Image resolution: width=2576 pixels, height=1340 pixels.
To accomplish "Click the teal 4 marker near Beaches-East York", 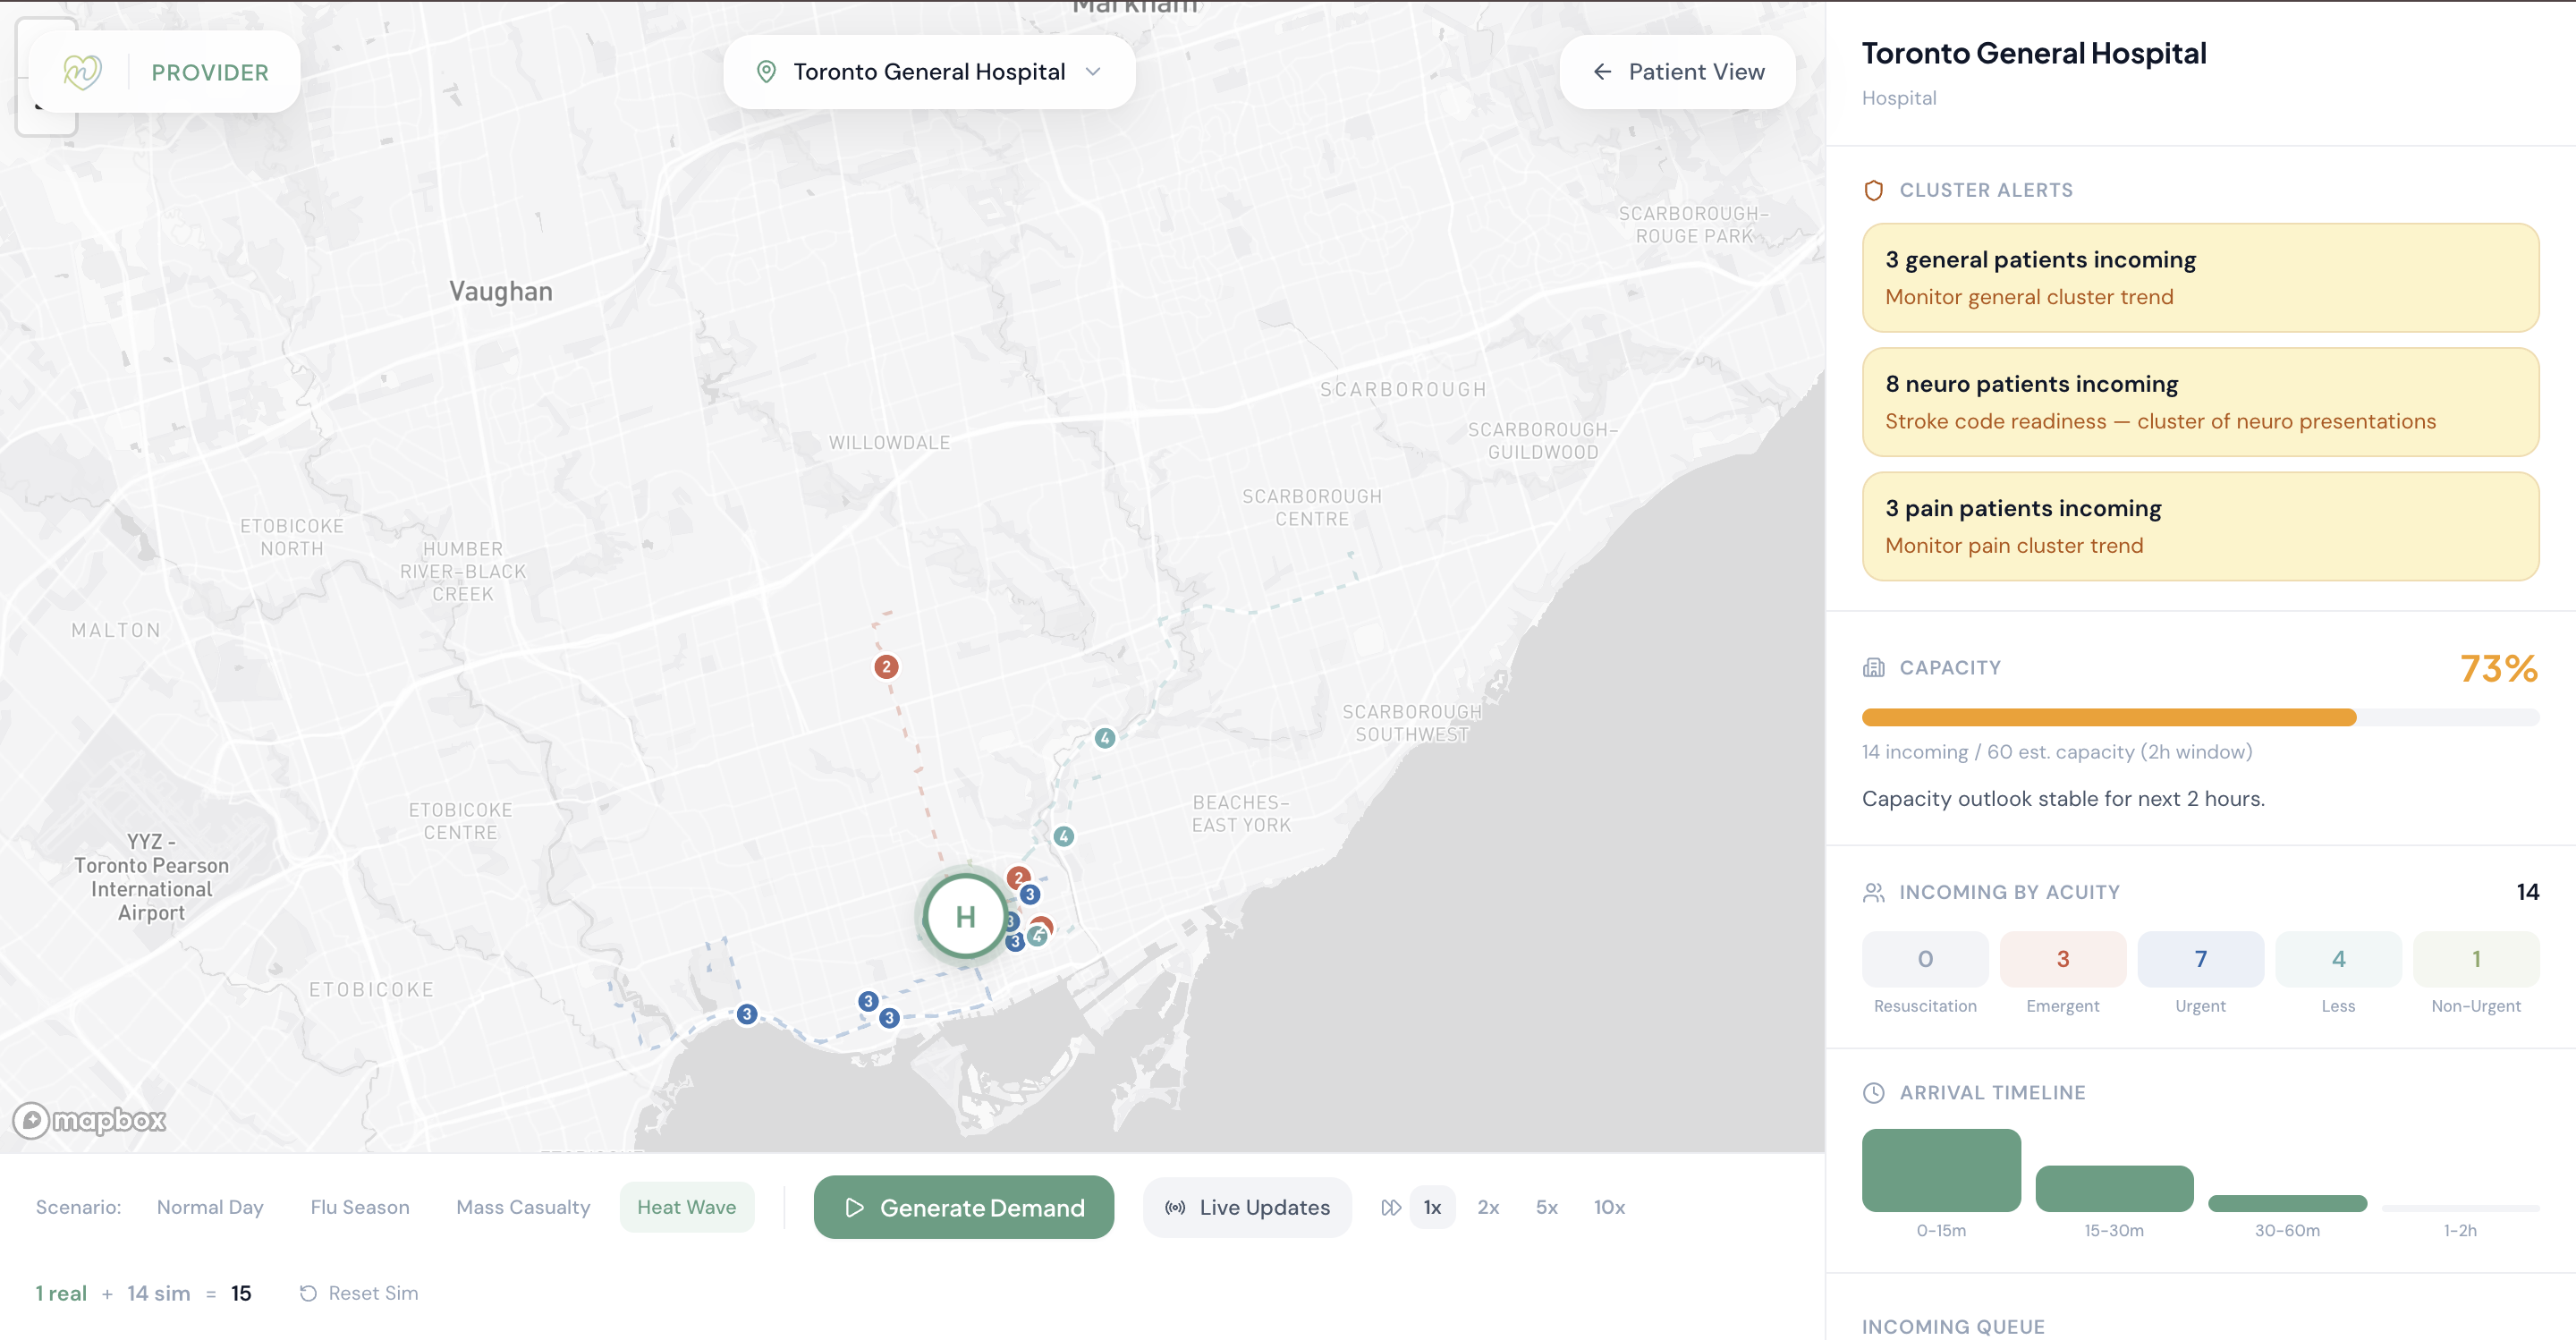I will 1063,836.
